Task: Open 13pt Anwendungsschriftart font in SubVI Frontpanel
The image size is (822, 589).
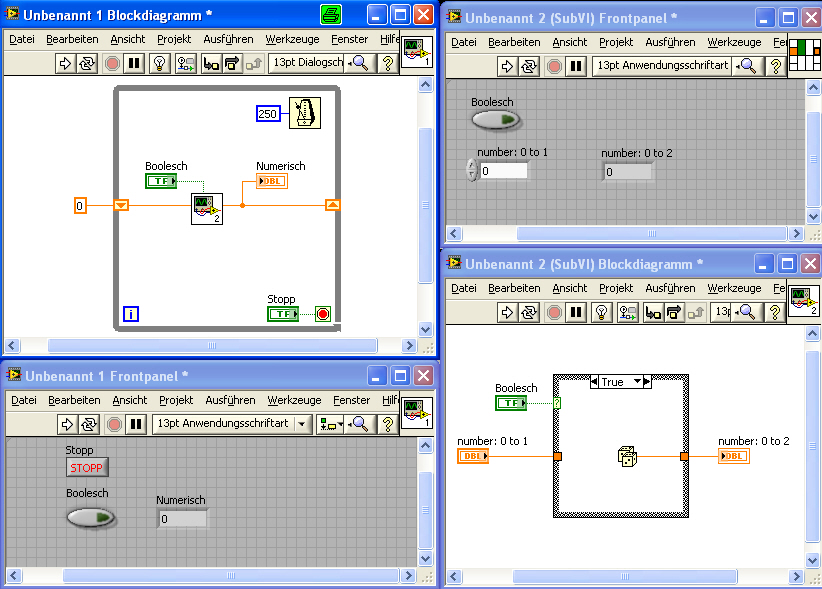Action: [x=663, y=66]
